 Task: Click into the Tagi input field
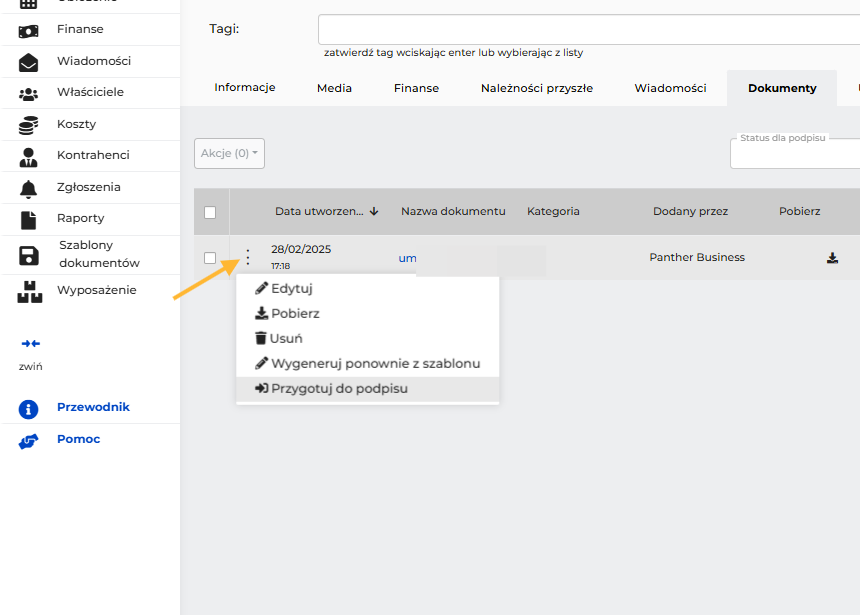tap(589, 30)
